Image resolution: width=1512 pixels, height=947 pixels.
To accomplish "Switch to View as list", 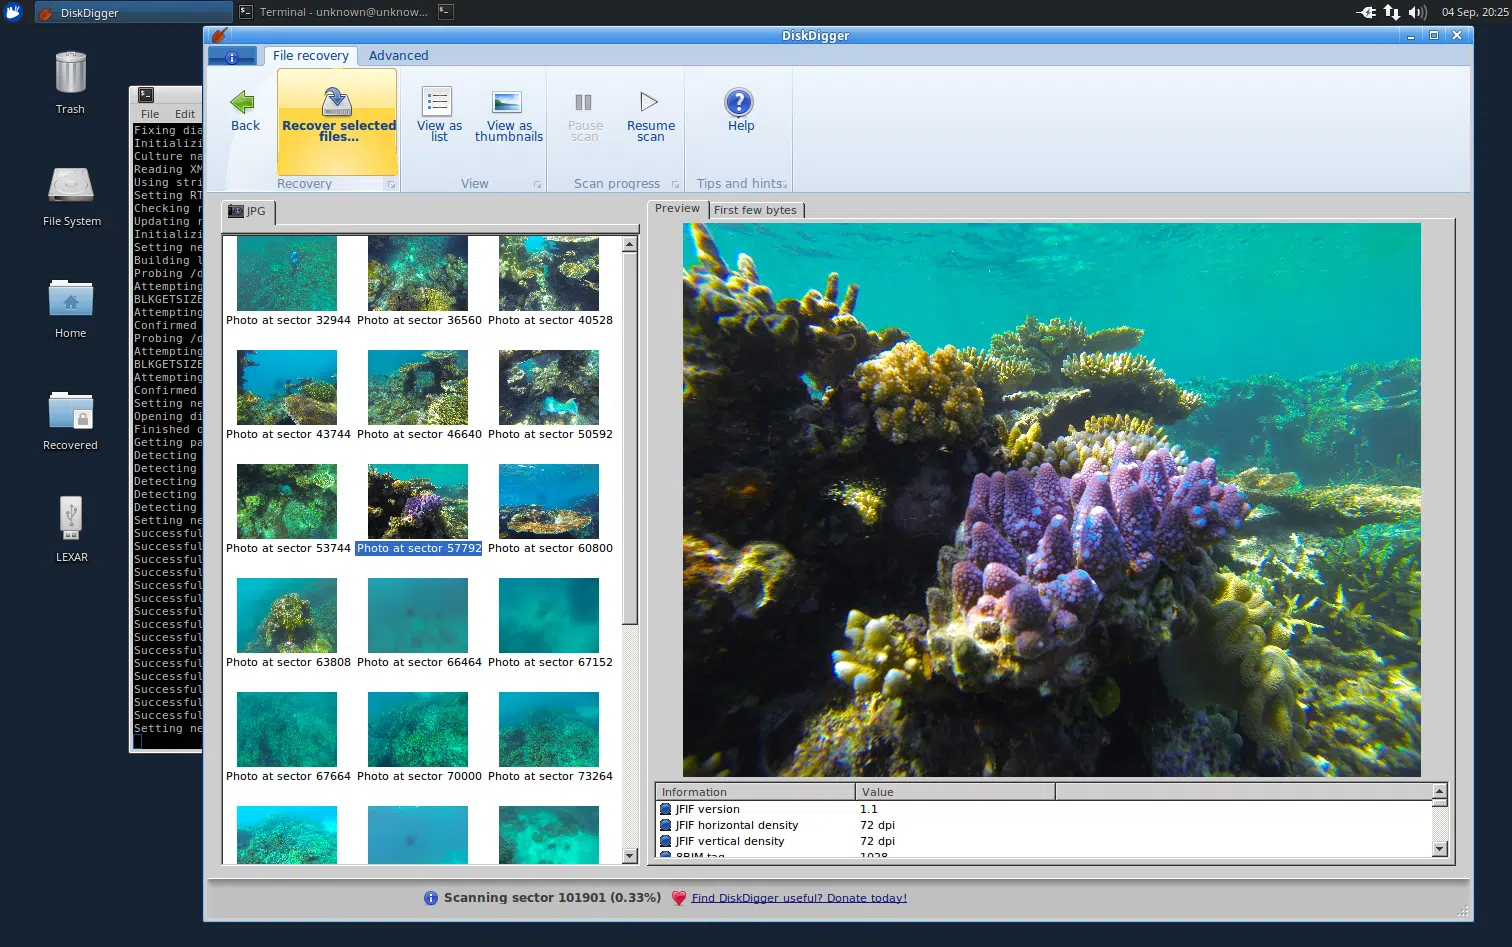I will point(438,115).
